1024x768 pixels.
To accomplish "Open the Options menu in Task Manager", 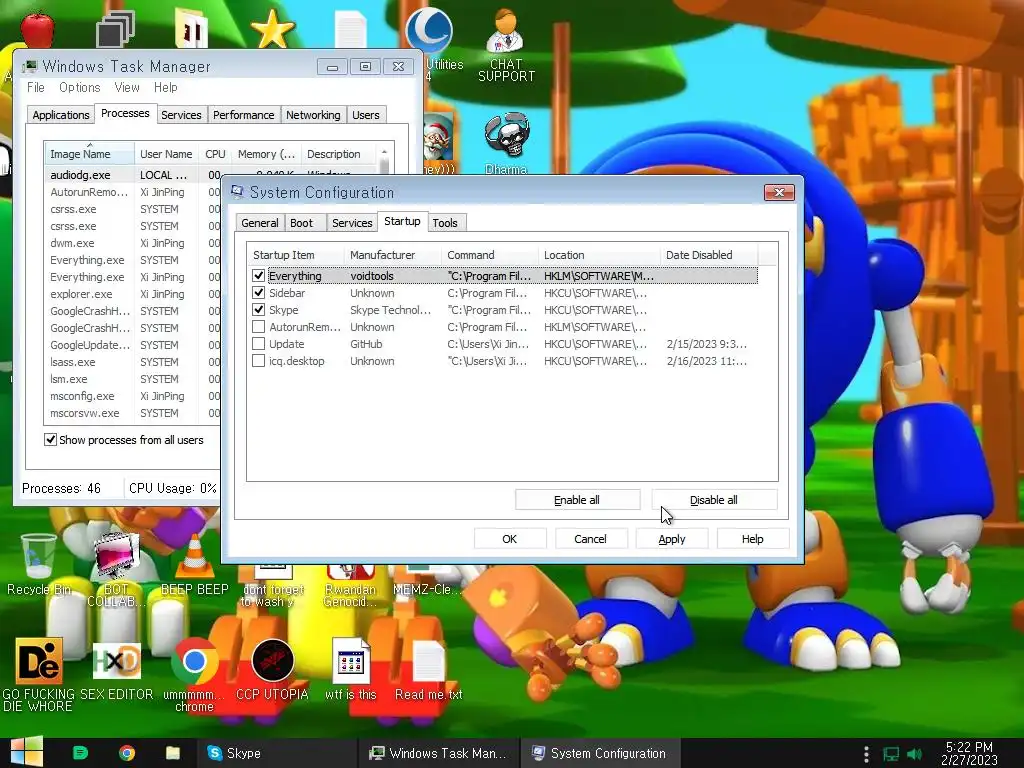I will 80,88.
